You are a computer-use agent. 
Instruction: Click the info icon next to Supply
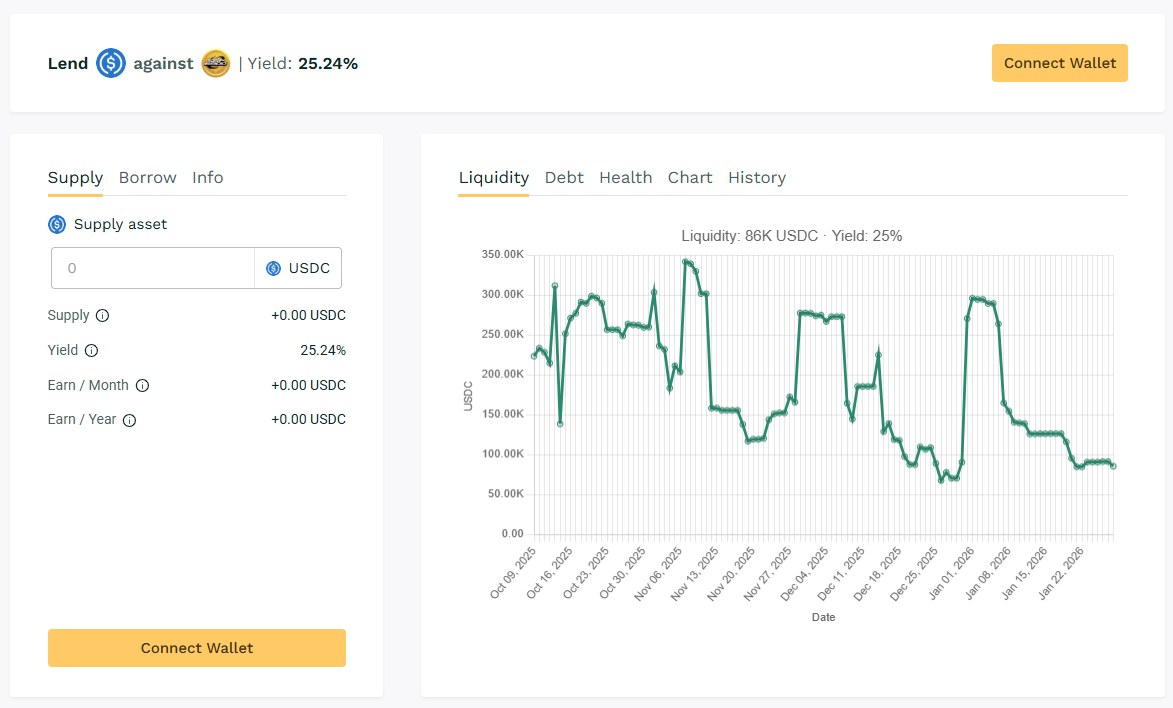click(103, 316)
